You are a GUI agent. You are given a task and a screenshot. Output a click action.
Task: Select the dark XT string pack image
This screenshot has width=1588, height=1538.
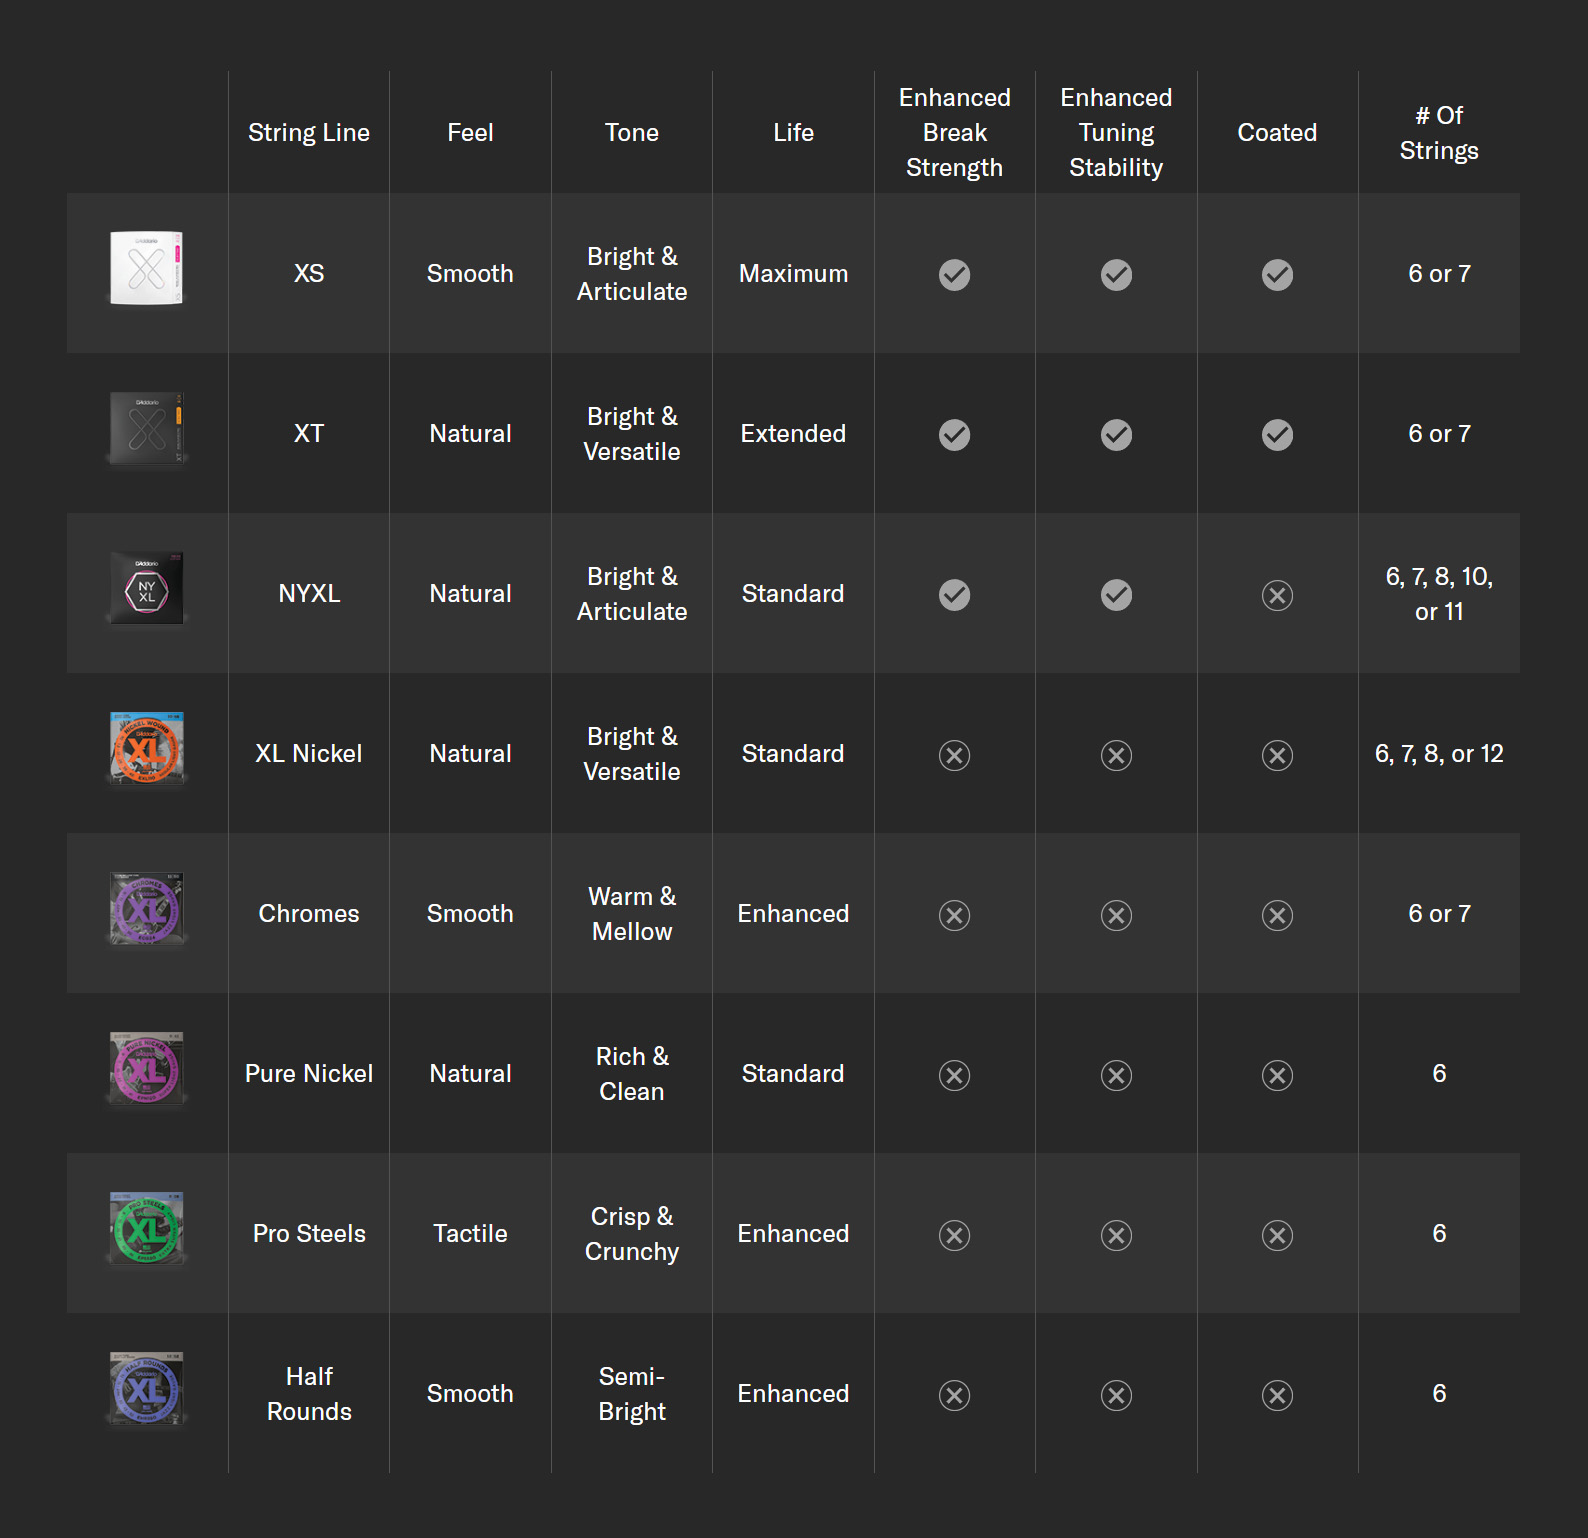point(147,429)
